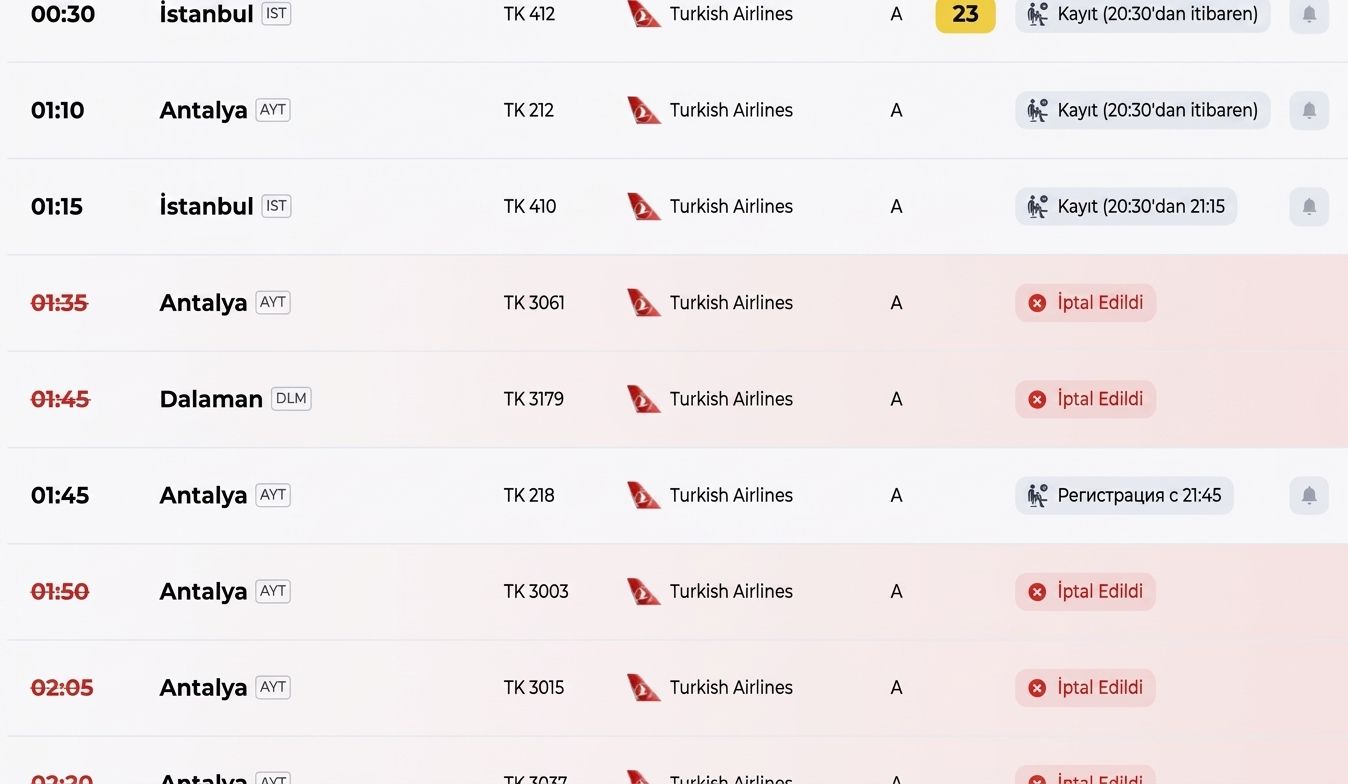
Task: Click the cancelled X icon for TK 3015
Action: (x=1037, y=687)
